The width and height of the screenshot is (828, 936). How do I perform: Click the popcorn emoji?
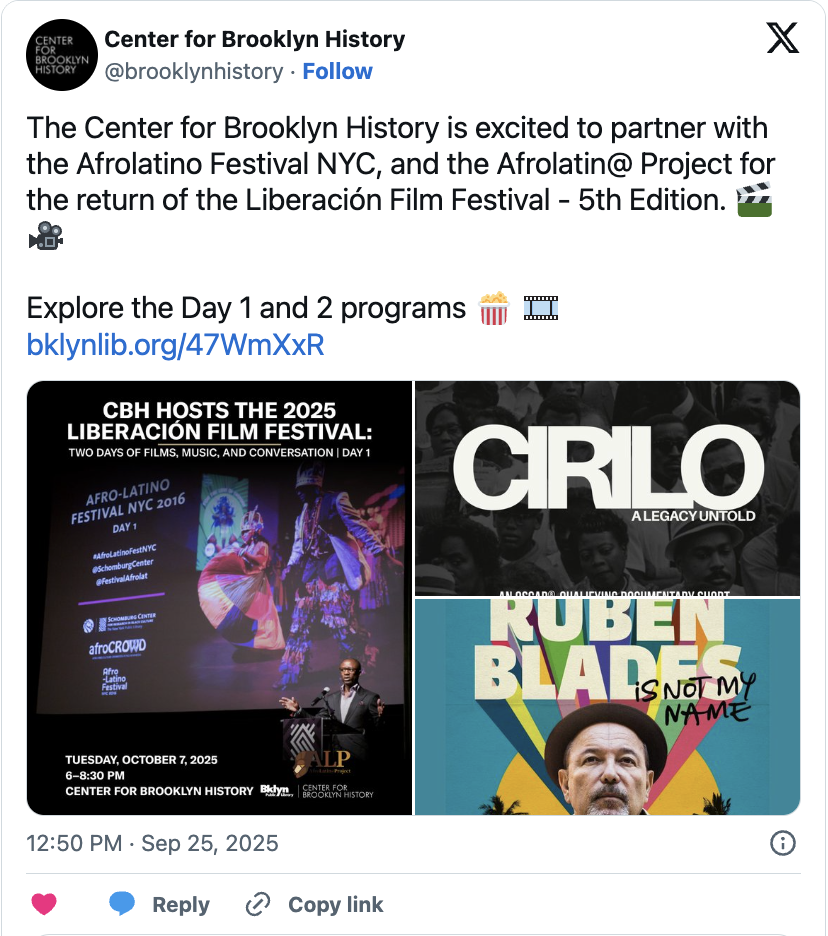click(494, 308)
